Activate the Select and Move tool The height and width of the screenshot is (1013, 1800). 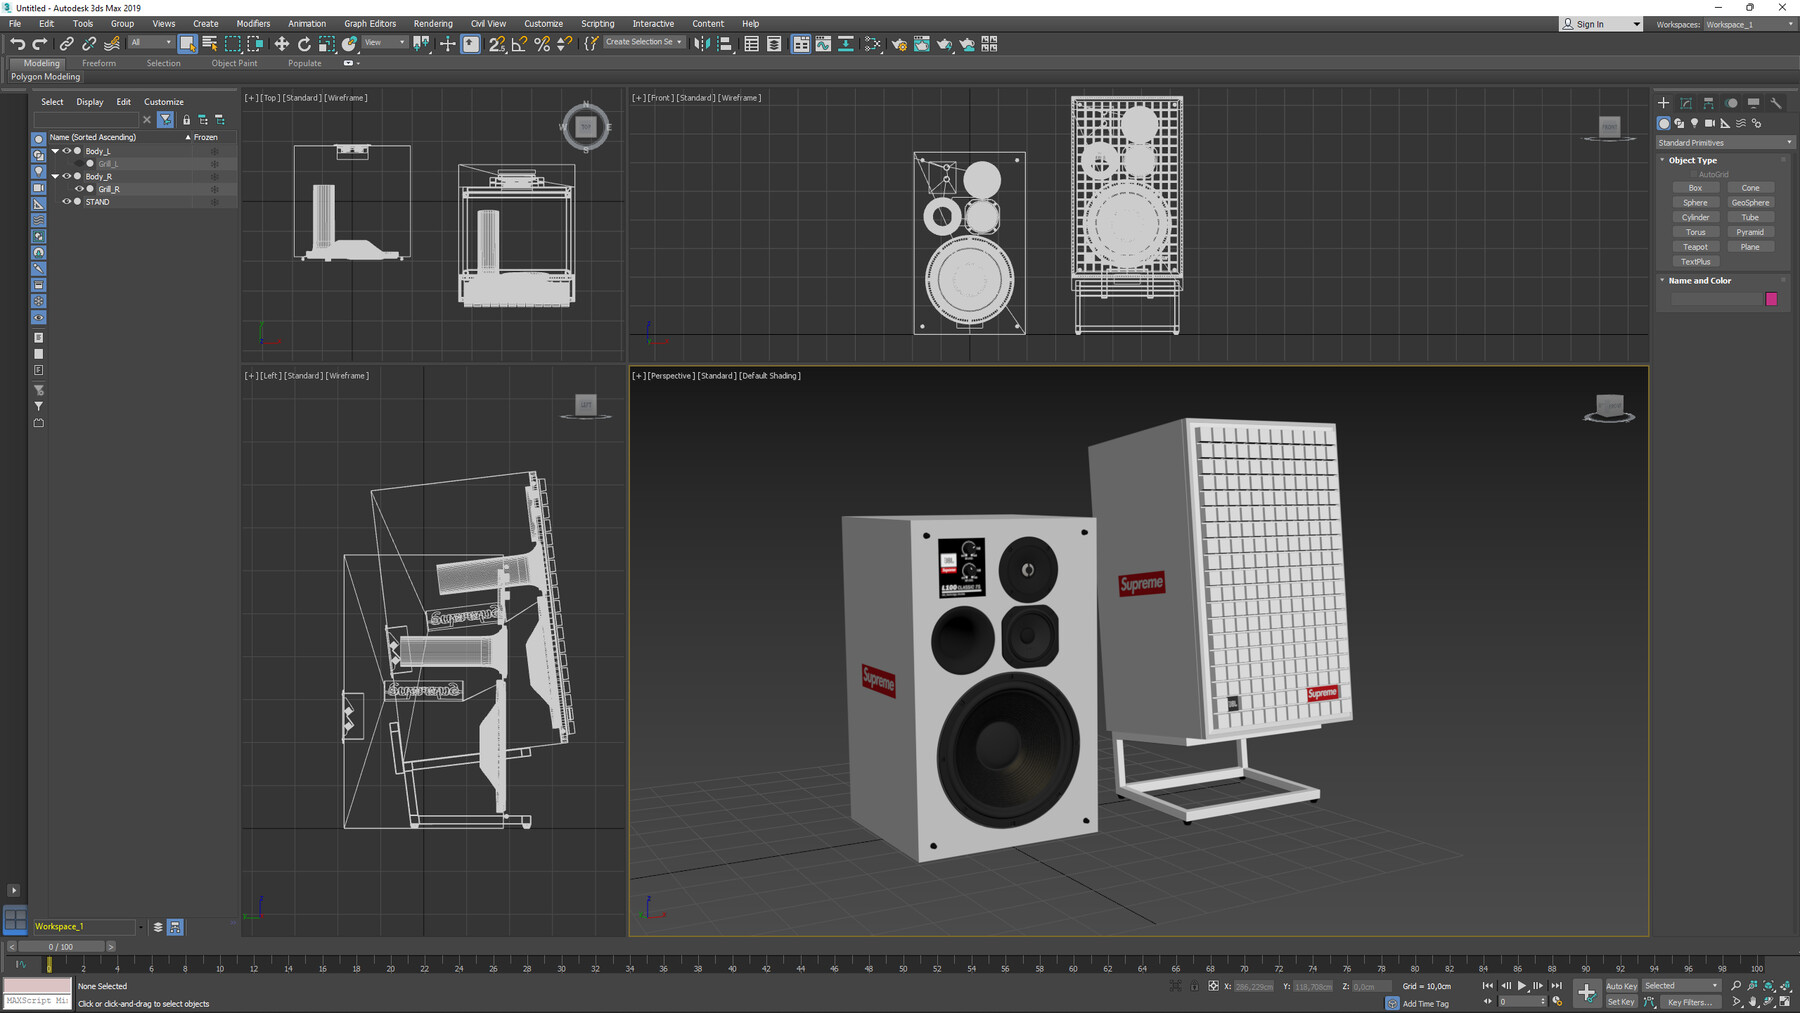pos(282,44)
